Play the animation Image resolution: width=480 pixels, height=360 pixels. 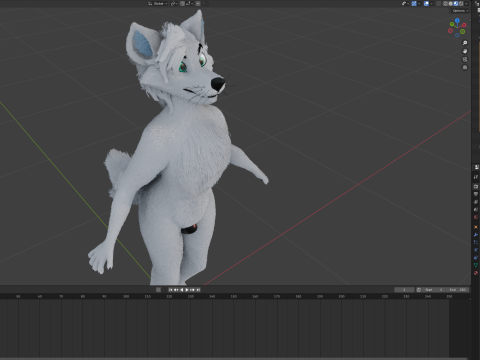click(x=187, y=290)
